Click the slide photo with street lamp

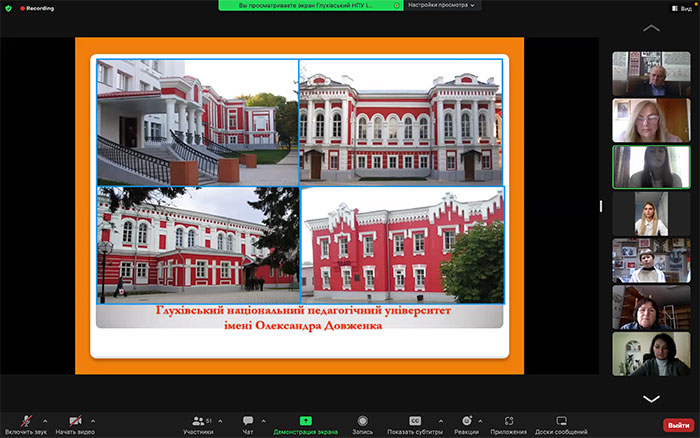click(x=198, y=245)
